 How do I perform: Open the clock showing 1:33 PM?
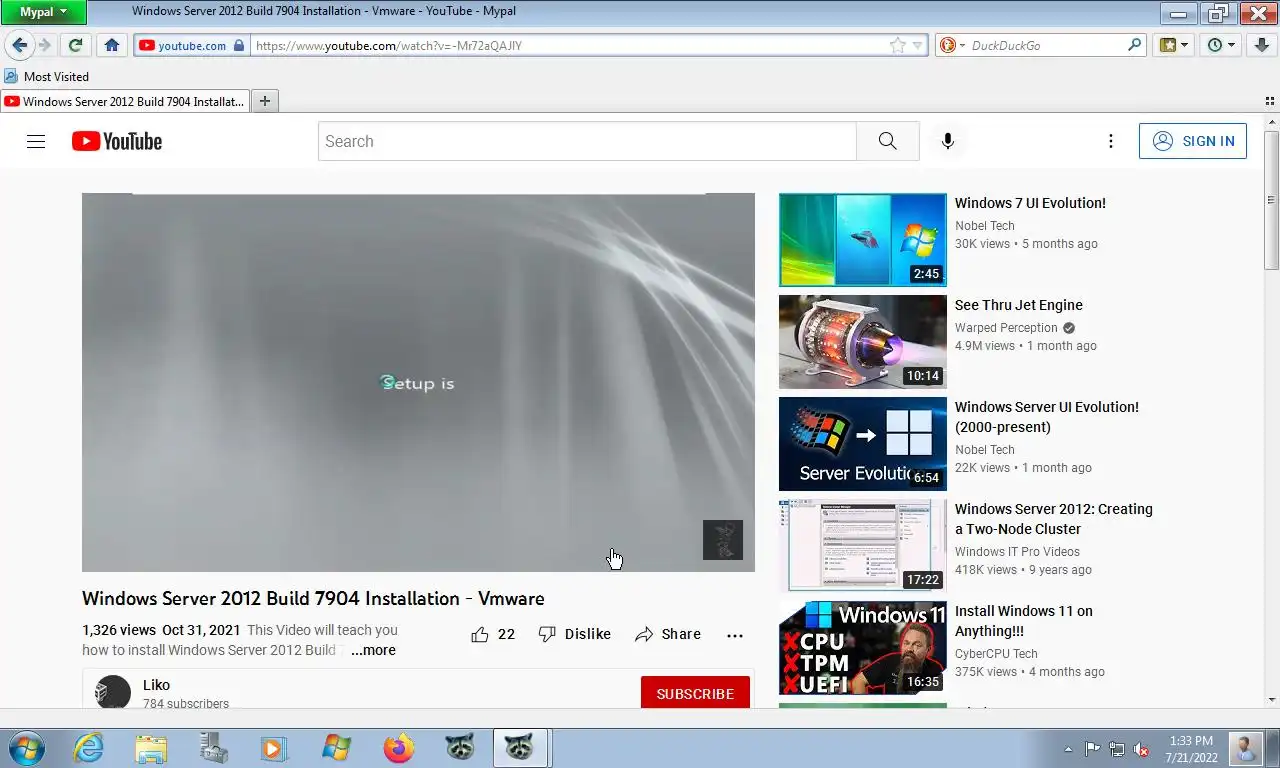pos(1190,748)
